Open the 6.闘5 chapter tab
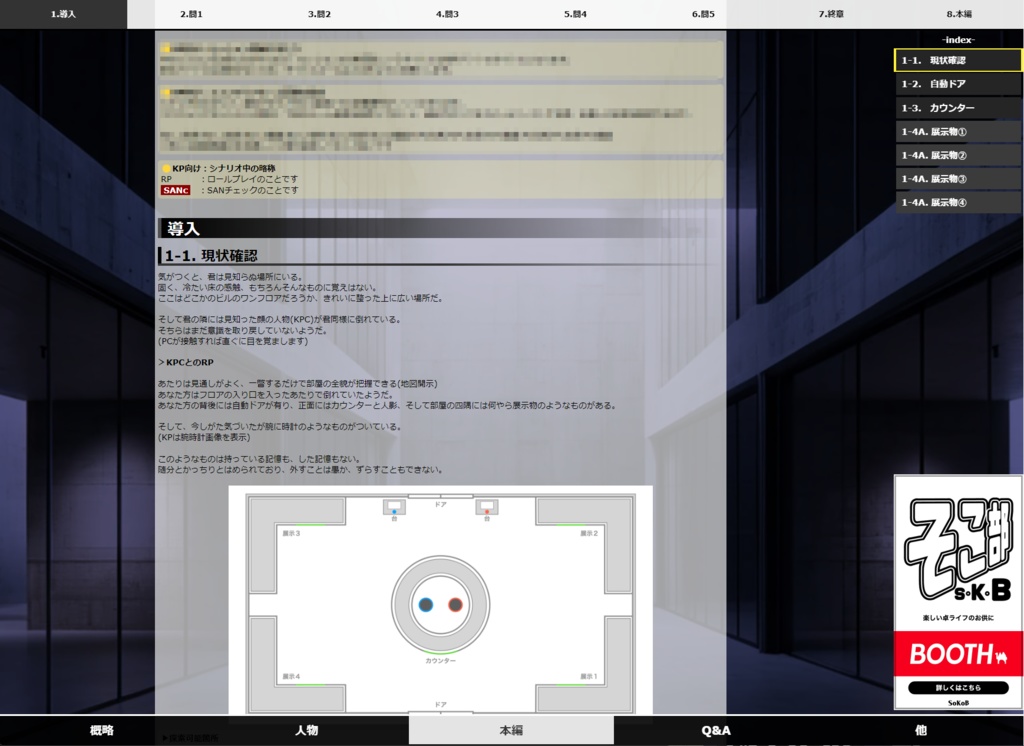This screenshot has width=1024, height=746. 703,14
